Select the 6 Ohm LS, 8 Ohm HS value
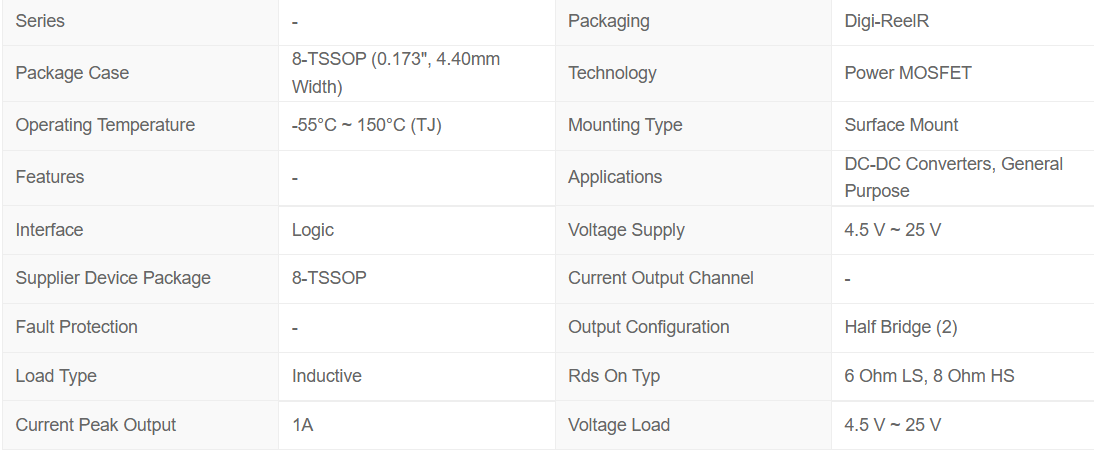 (929, 375)
